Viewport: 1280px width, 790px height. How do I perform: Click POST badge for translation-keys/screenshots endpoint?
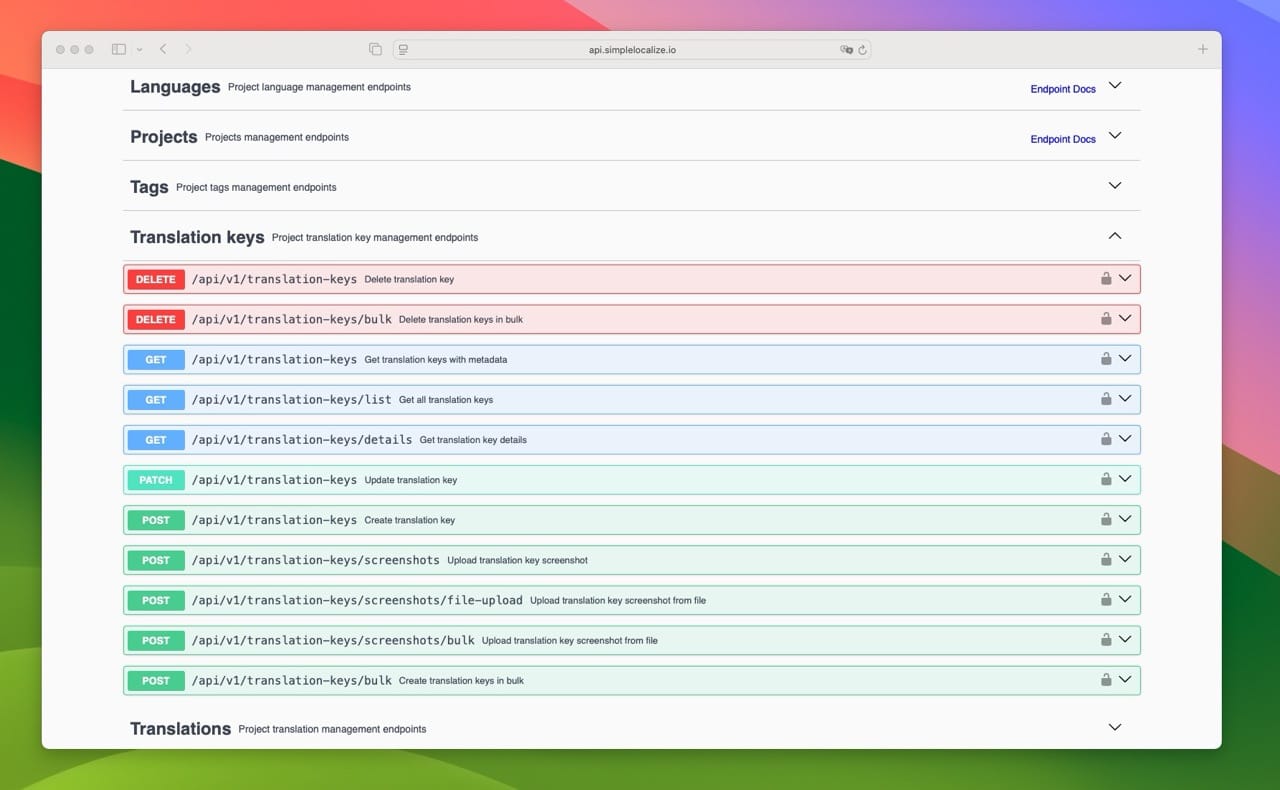pos(156,560)
